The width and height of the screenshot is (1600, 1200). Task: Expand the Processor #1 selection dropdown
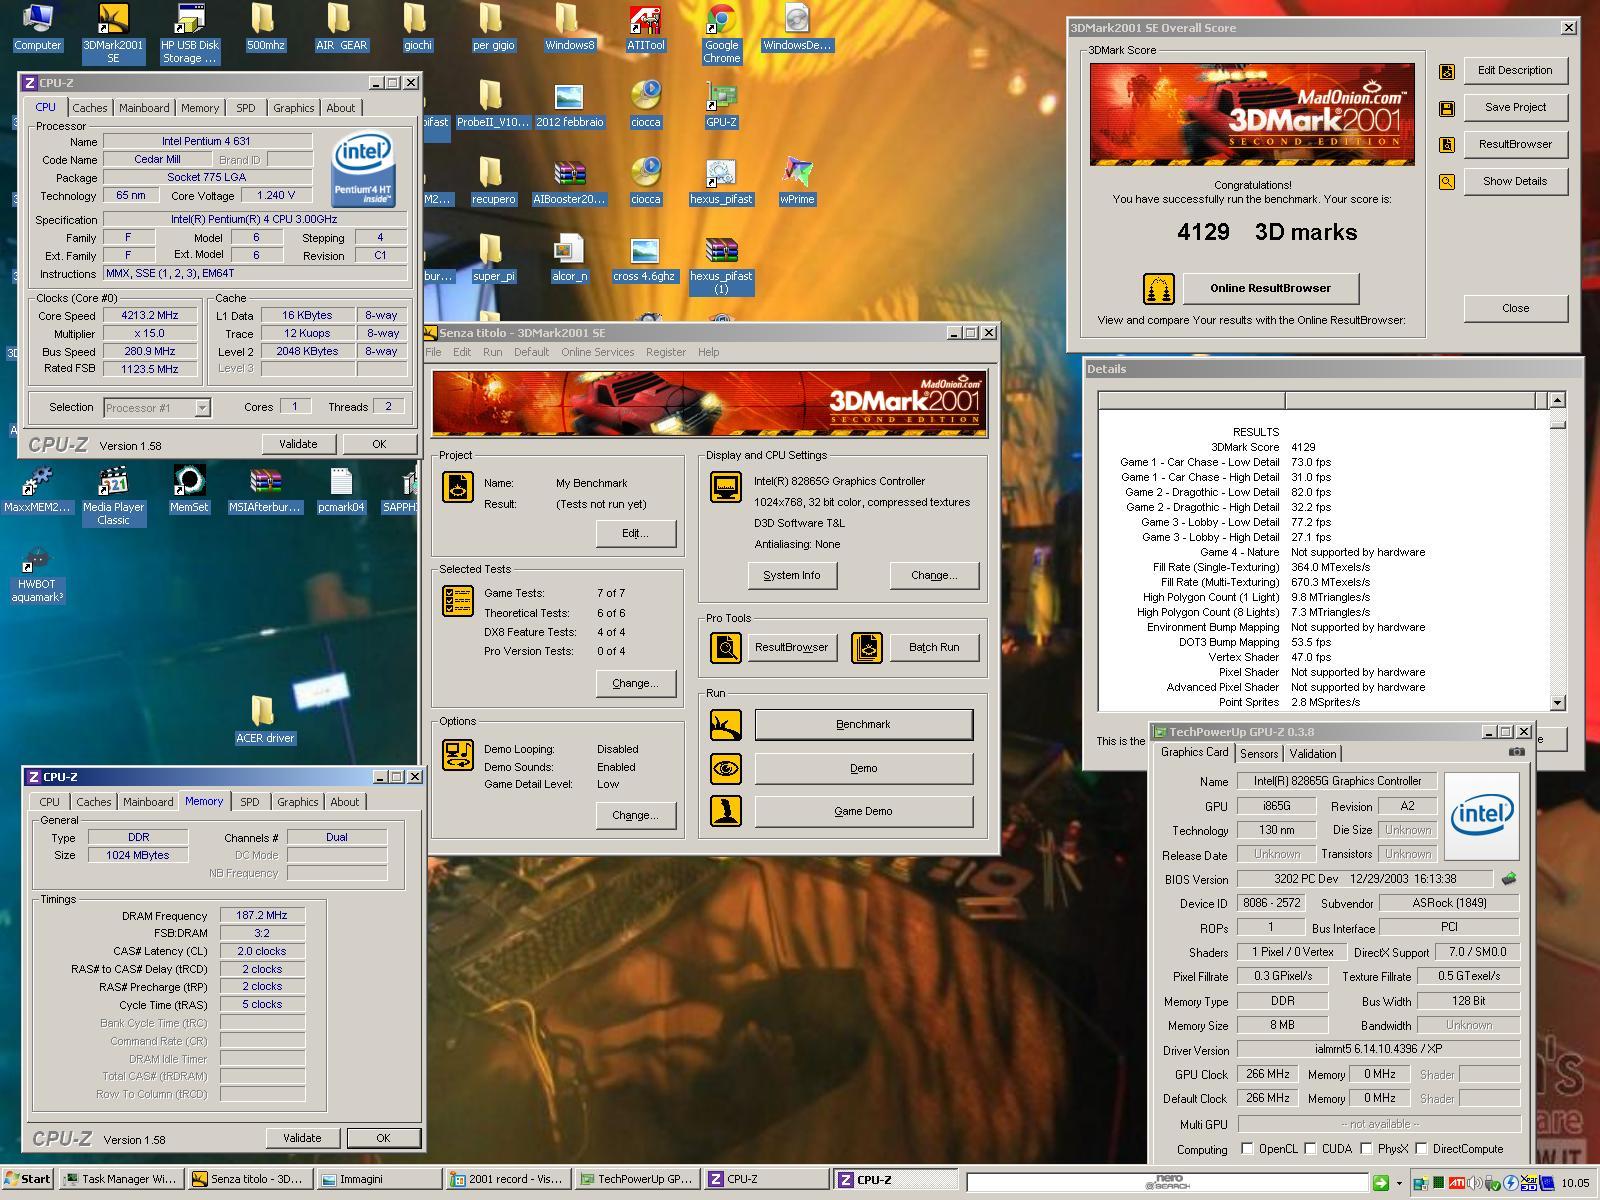click(x=202, y=408)
